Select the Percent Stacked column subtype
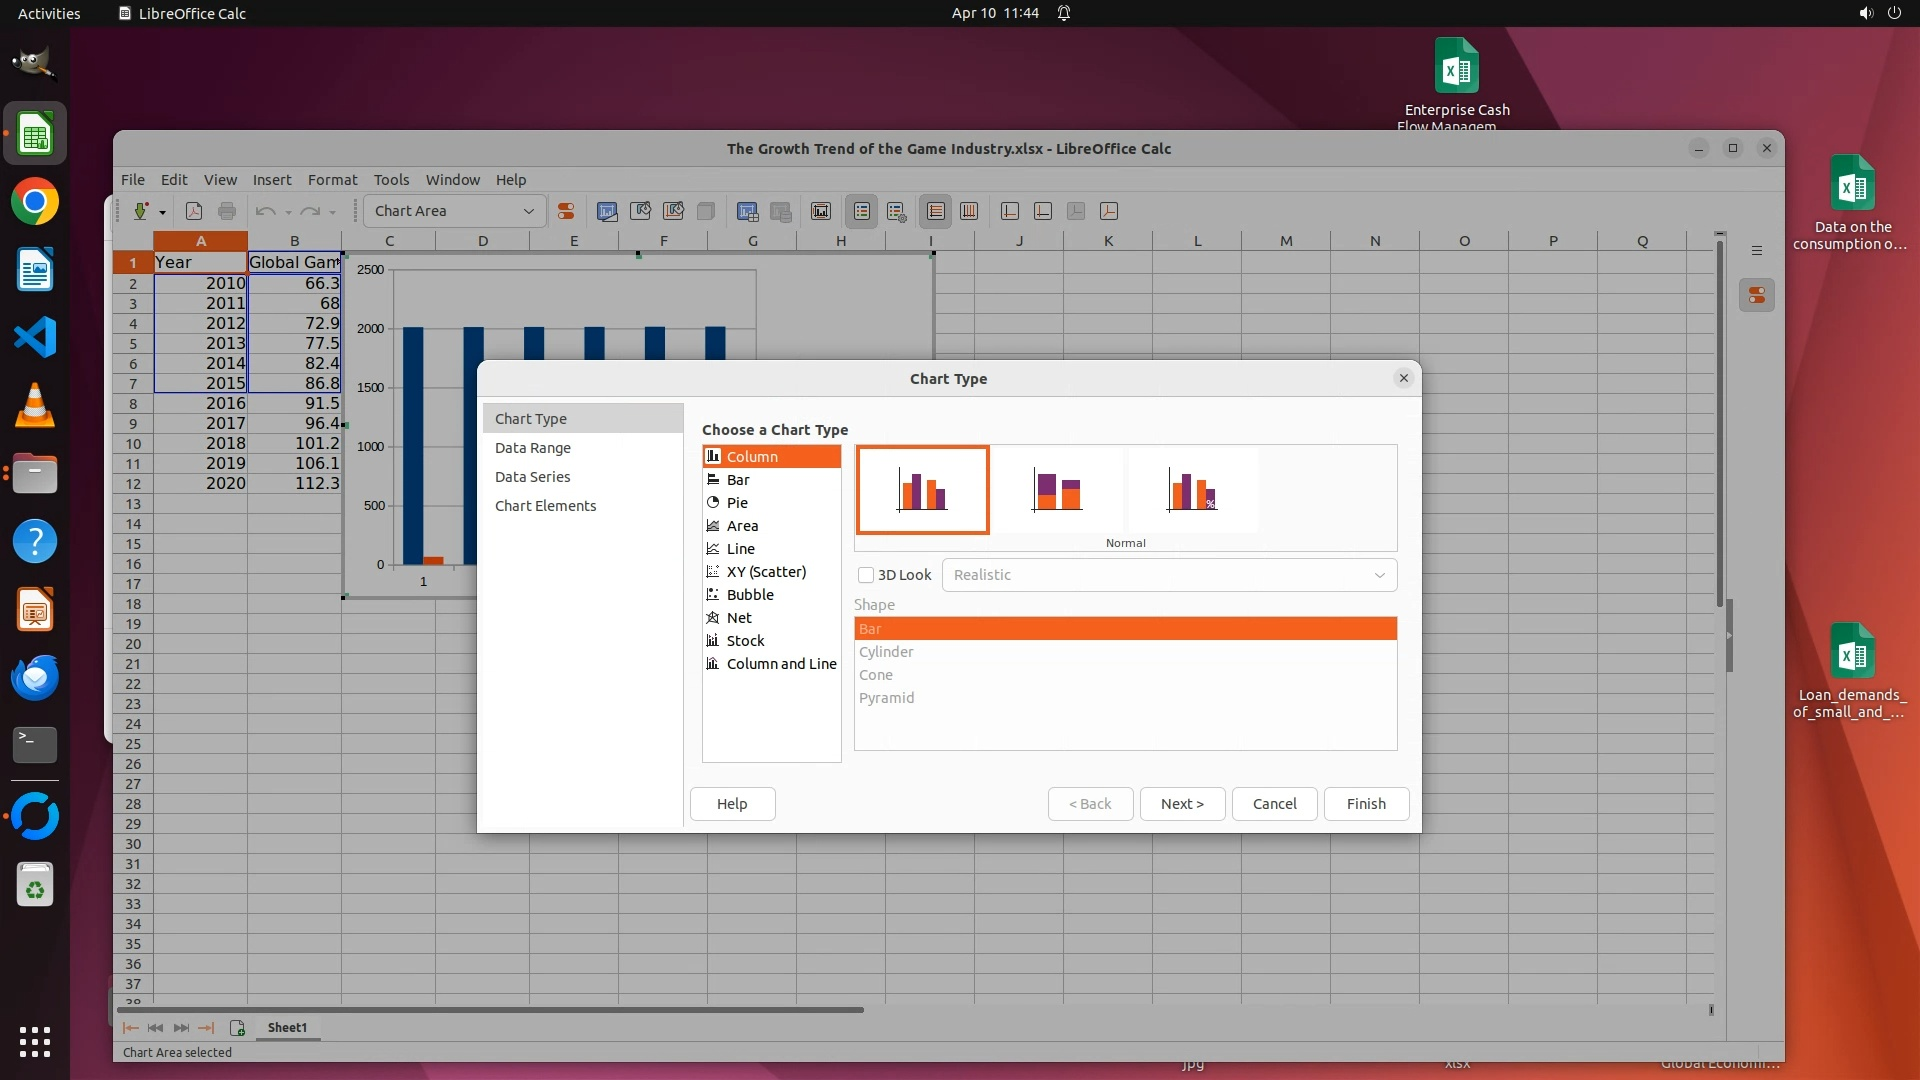This screenshot has width=1920, height=1080. point(1191,491)
